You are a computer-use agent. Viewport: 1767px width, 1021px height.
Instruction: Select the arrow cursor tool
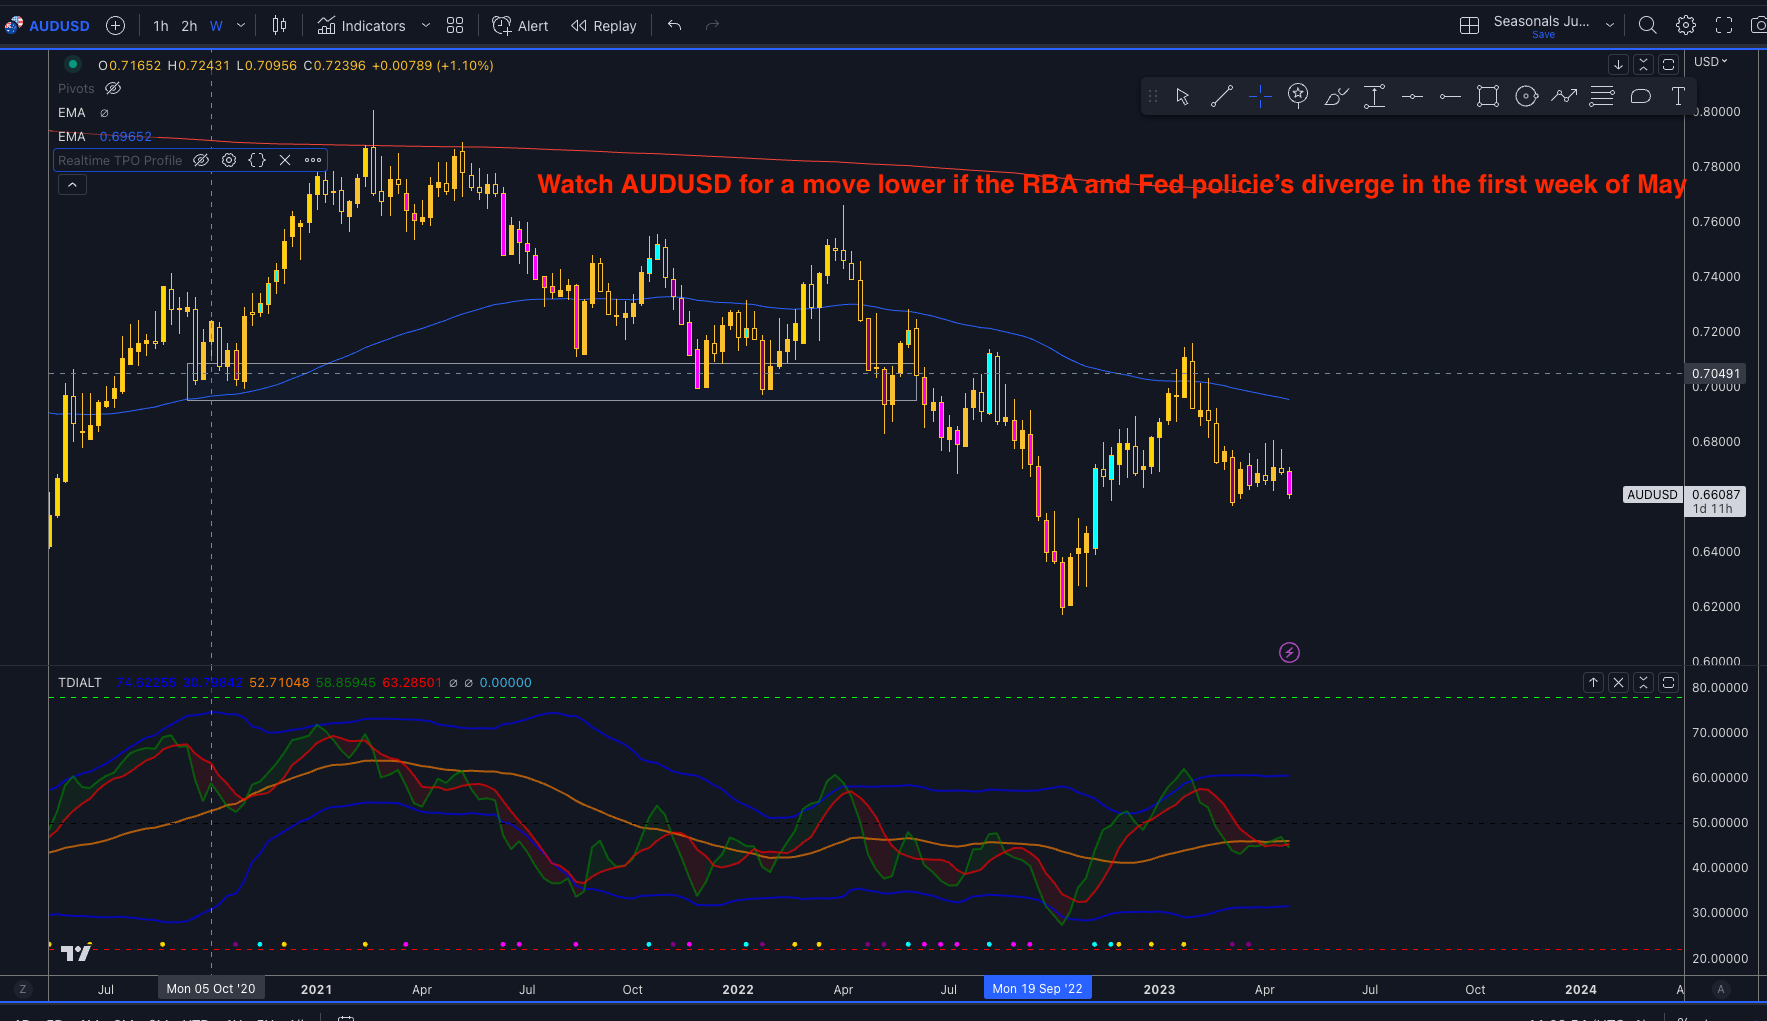[1183, 96]
